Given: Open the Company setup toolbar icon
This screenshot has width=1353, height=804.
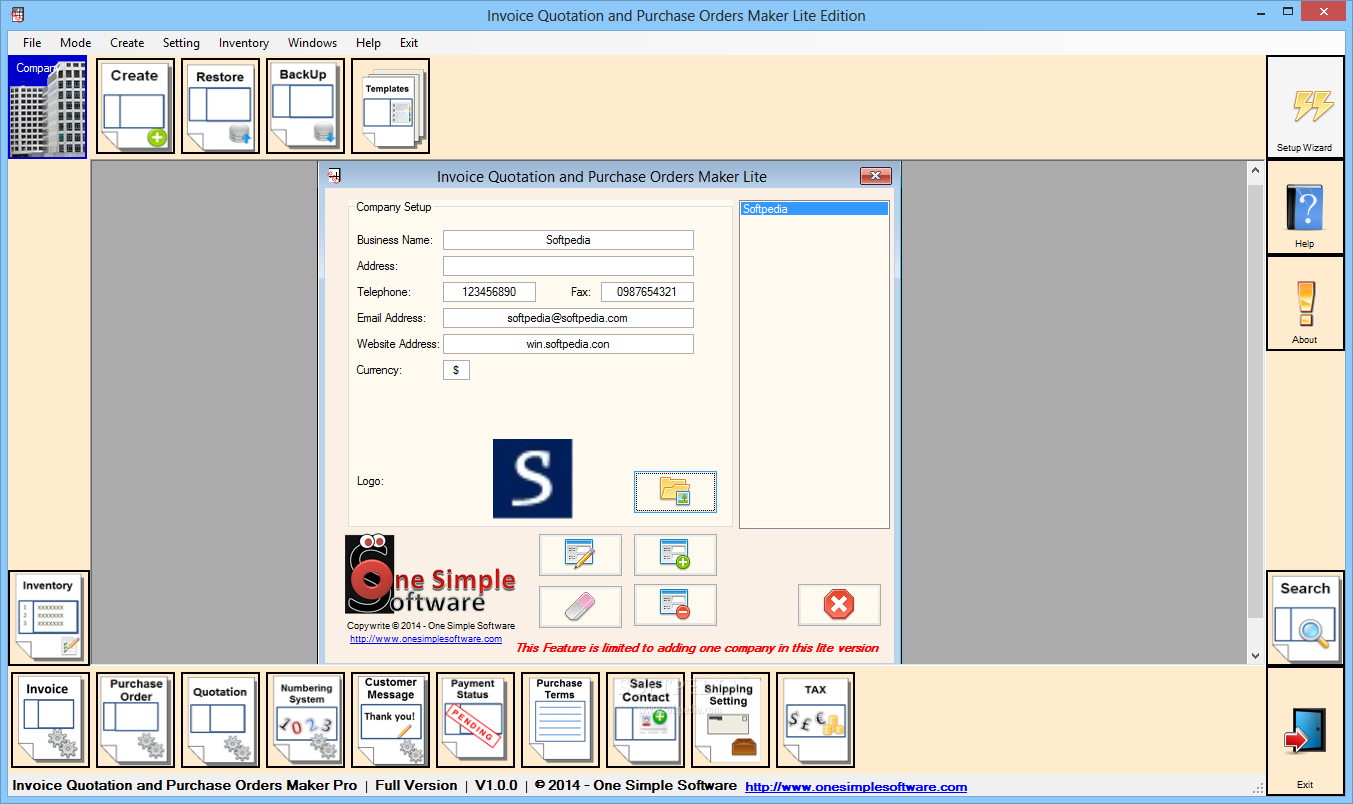Looking at the screenshot, I should click(48, 107).
